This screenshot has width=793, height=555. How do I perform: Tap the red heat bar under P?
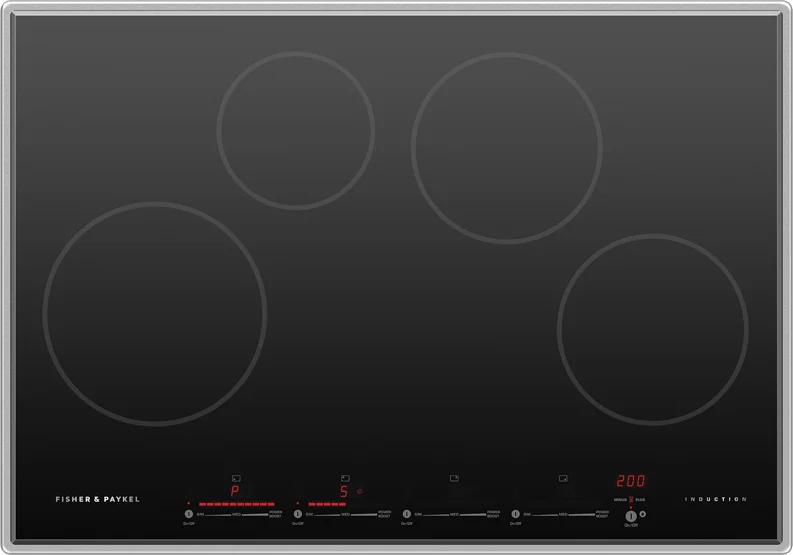(237, 504)
